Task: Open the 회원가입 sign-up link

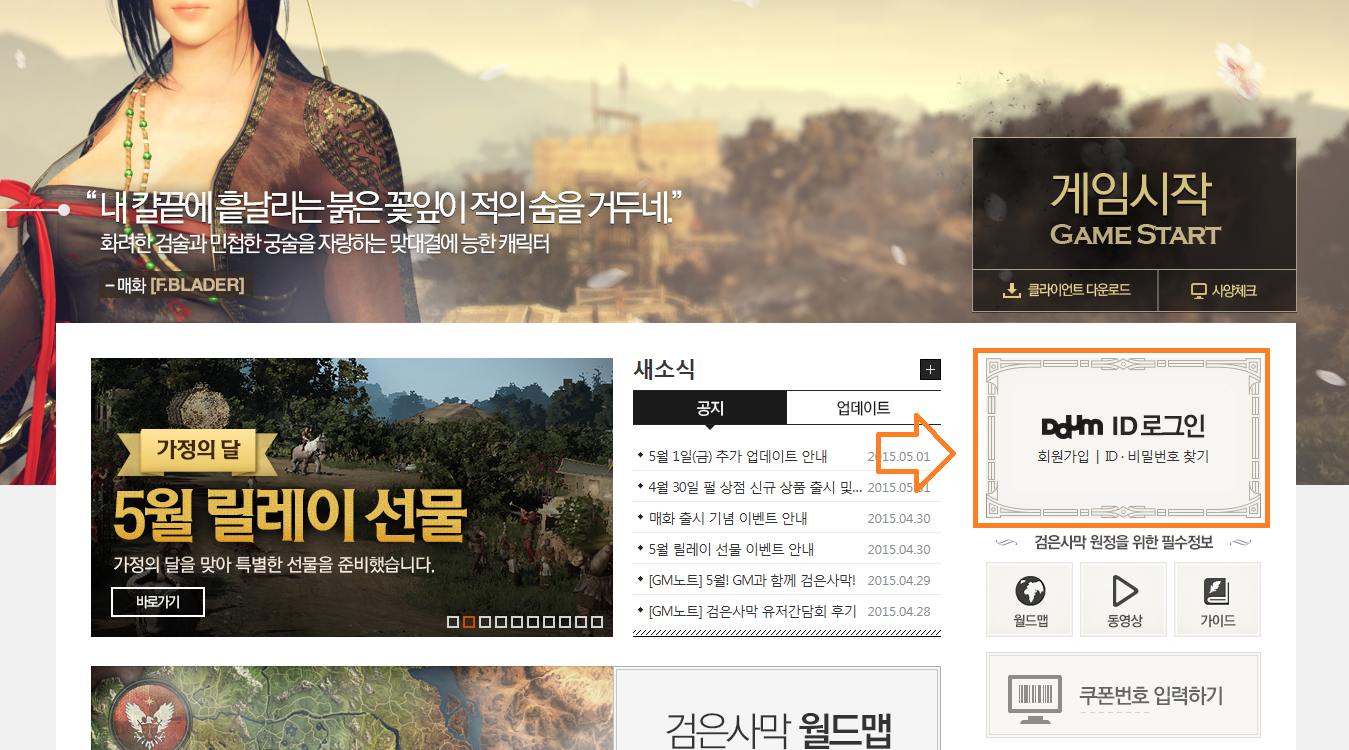Action: pyautogui.click(x=1063, y=457)
